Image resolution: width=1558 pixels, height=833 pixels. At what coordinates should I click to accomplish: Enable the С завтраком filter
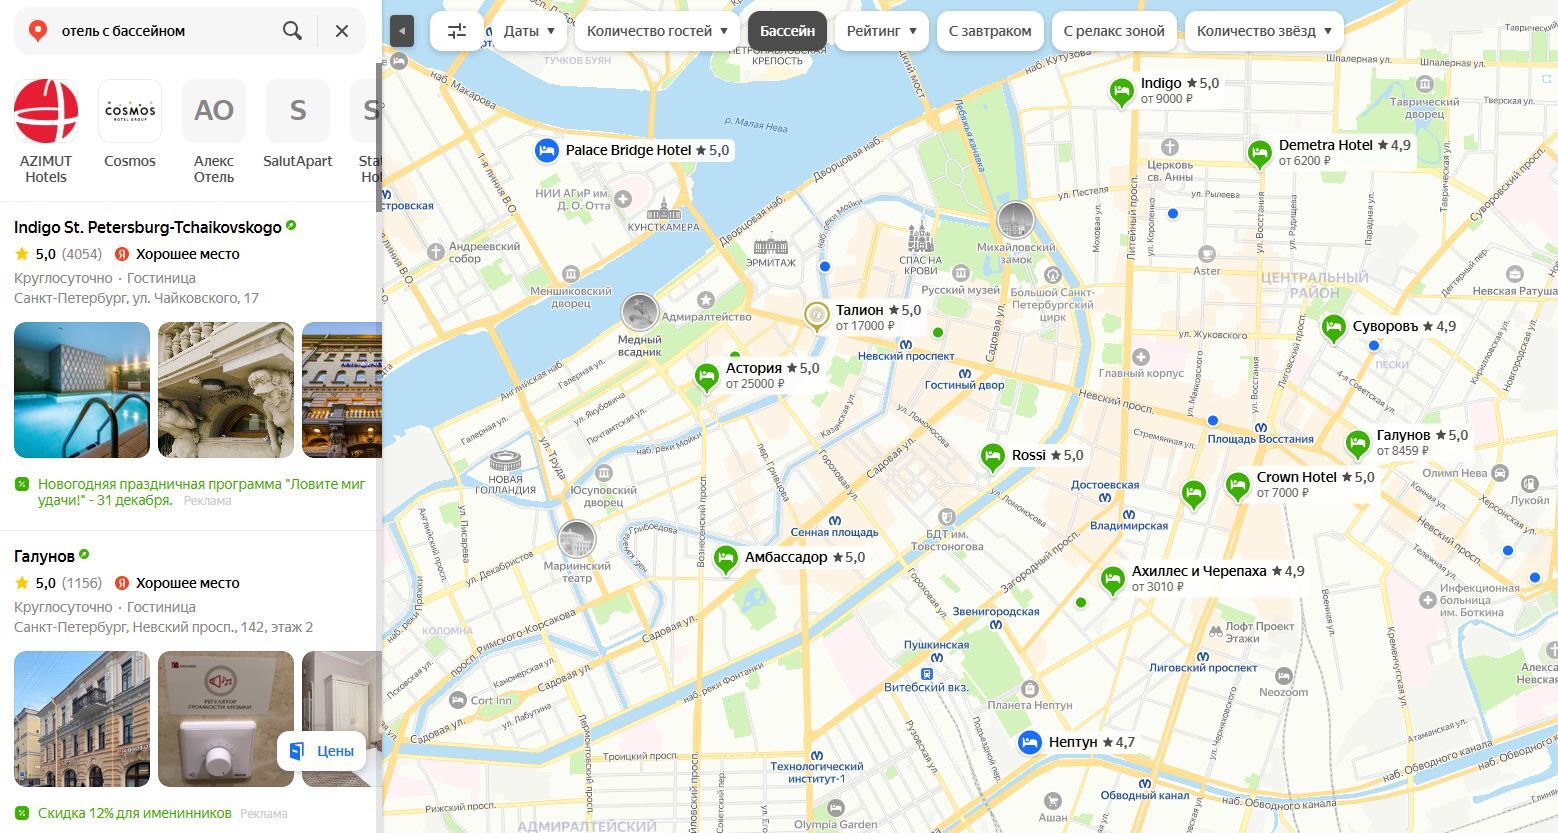990,31
